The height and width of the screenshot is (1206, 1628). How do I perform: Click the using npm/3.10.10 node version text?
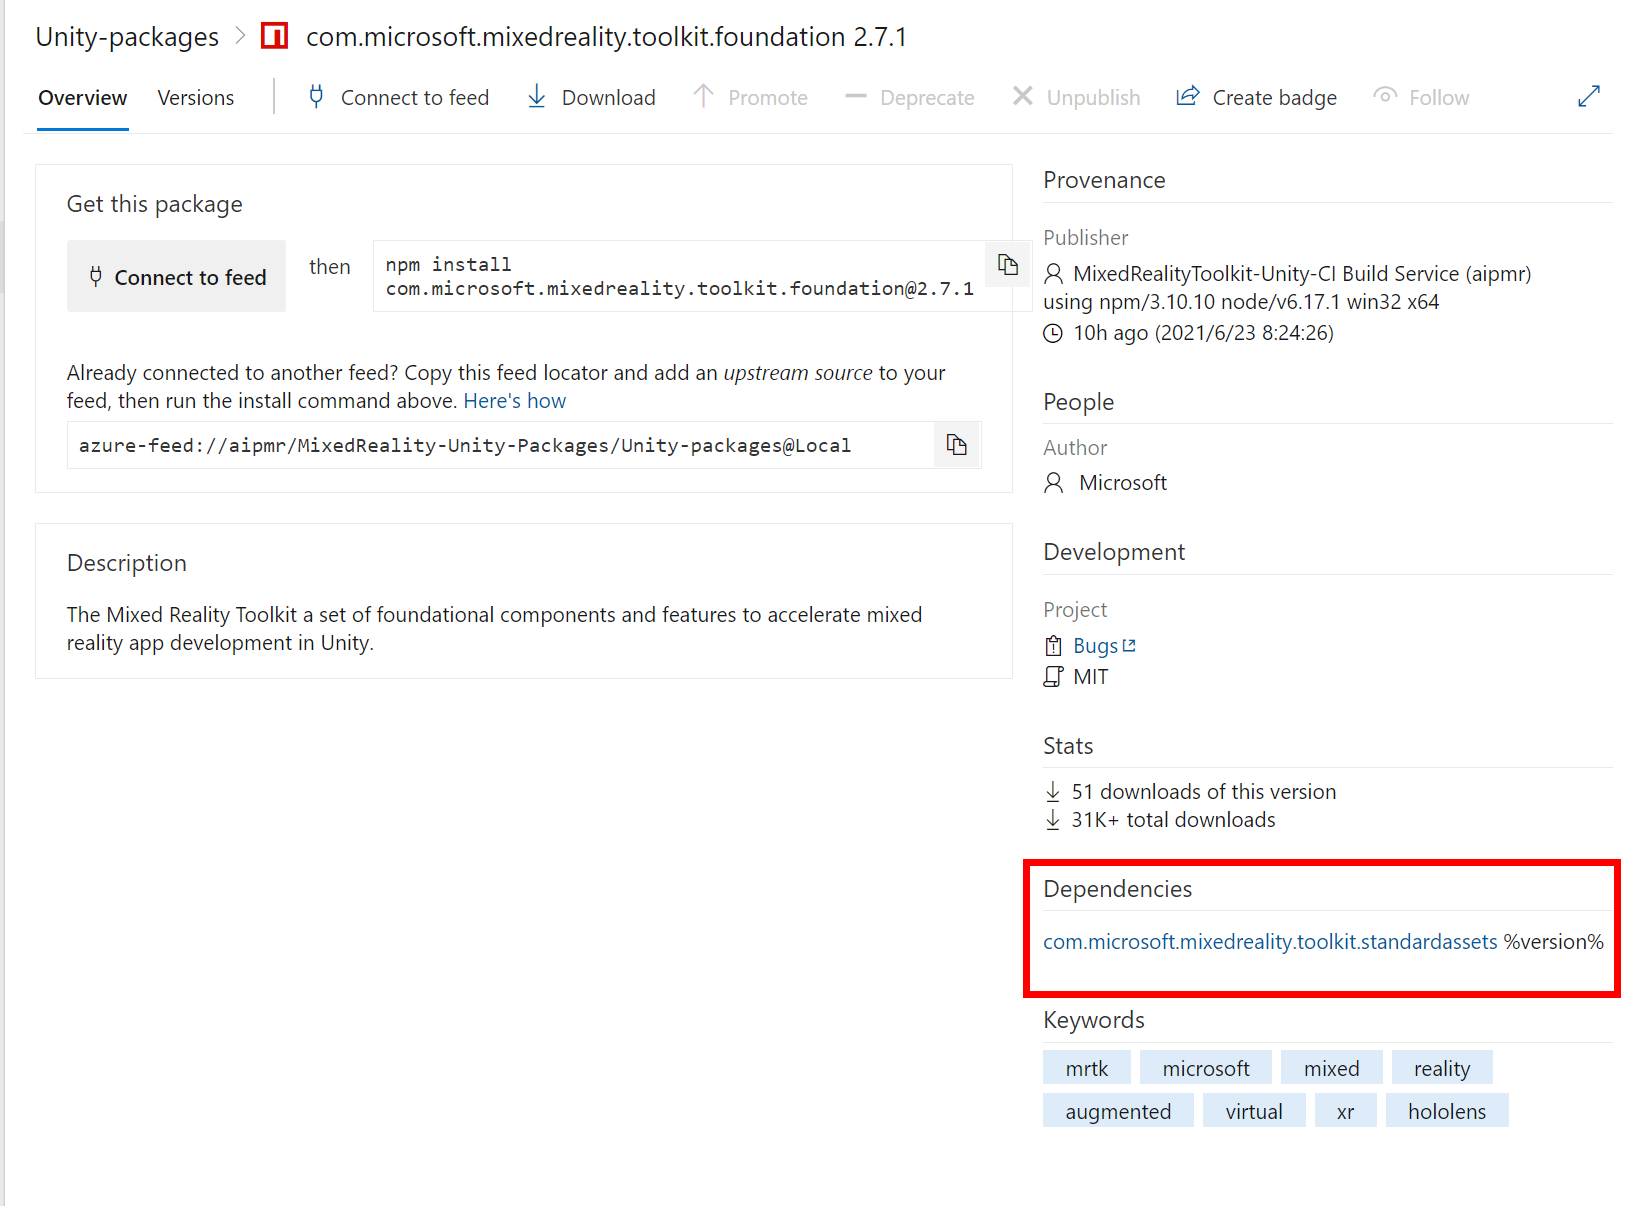[x=1241, y=302]
